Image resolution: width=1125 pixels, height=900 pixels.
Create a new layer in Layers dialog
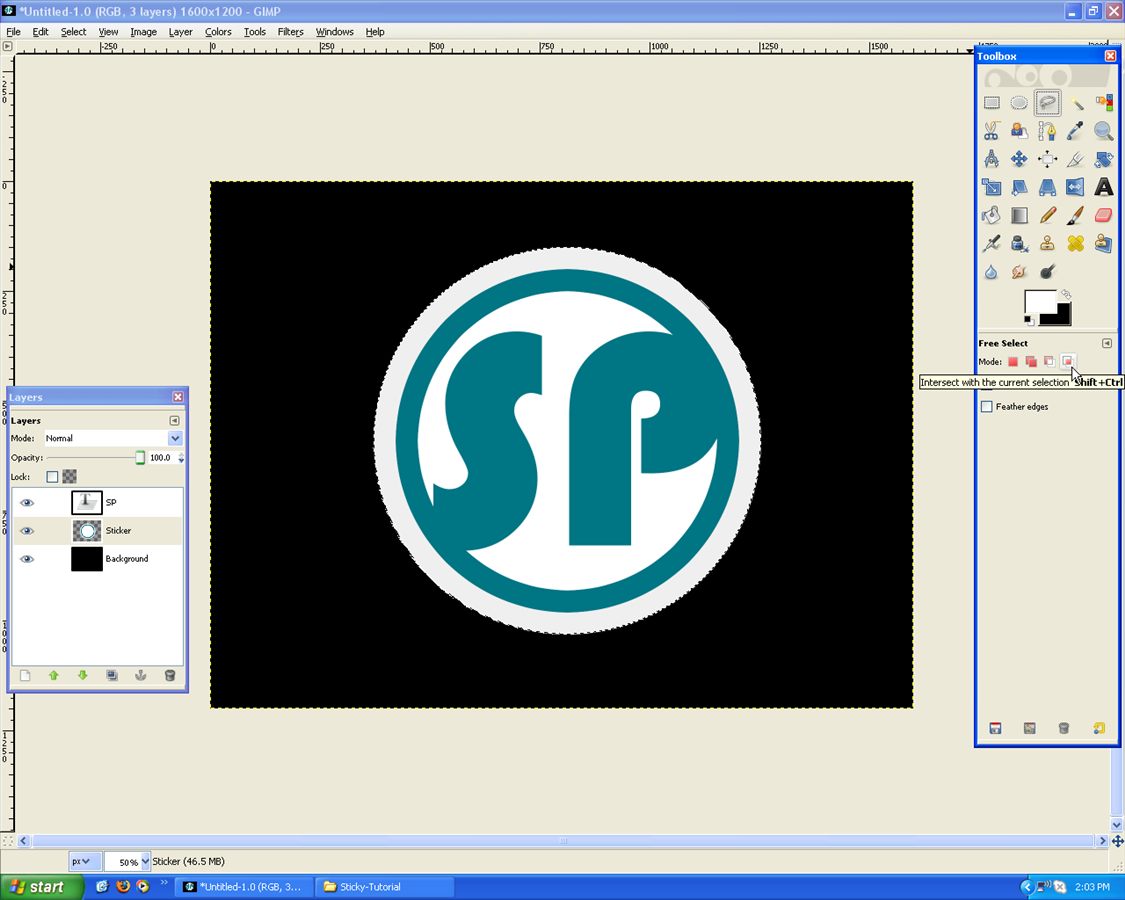coord(25,675)
